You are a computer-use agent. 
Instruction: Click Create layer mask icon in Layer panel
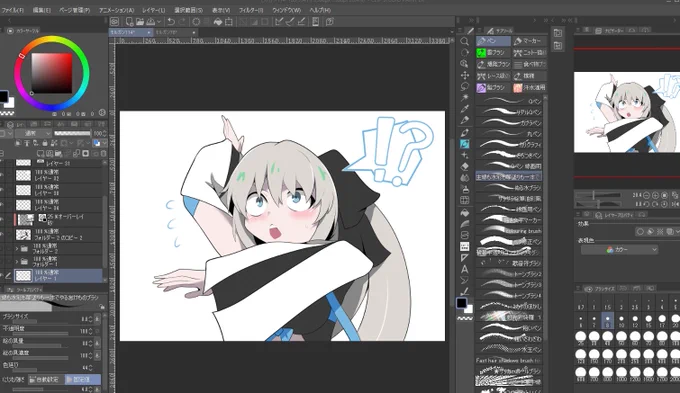tap(85, 153)
